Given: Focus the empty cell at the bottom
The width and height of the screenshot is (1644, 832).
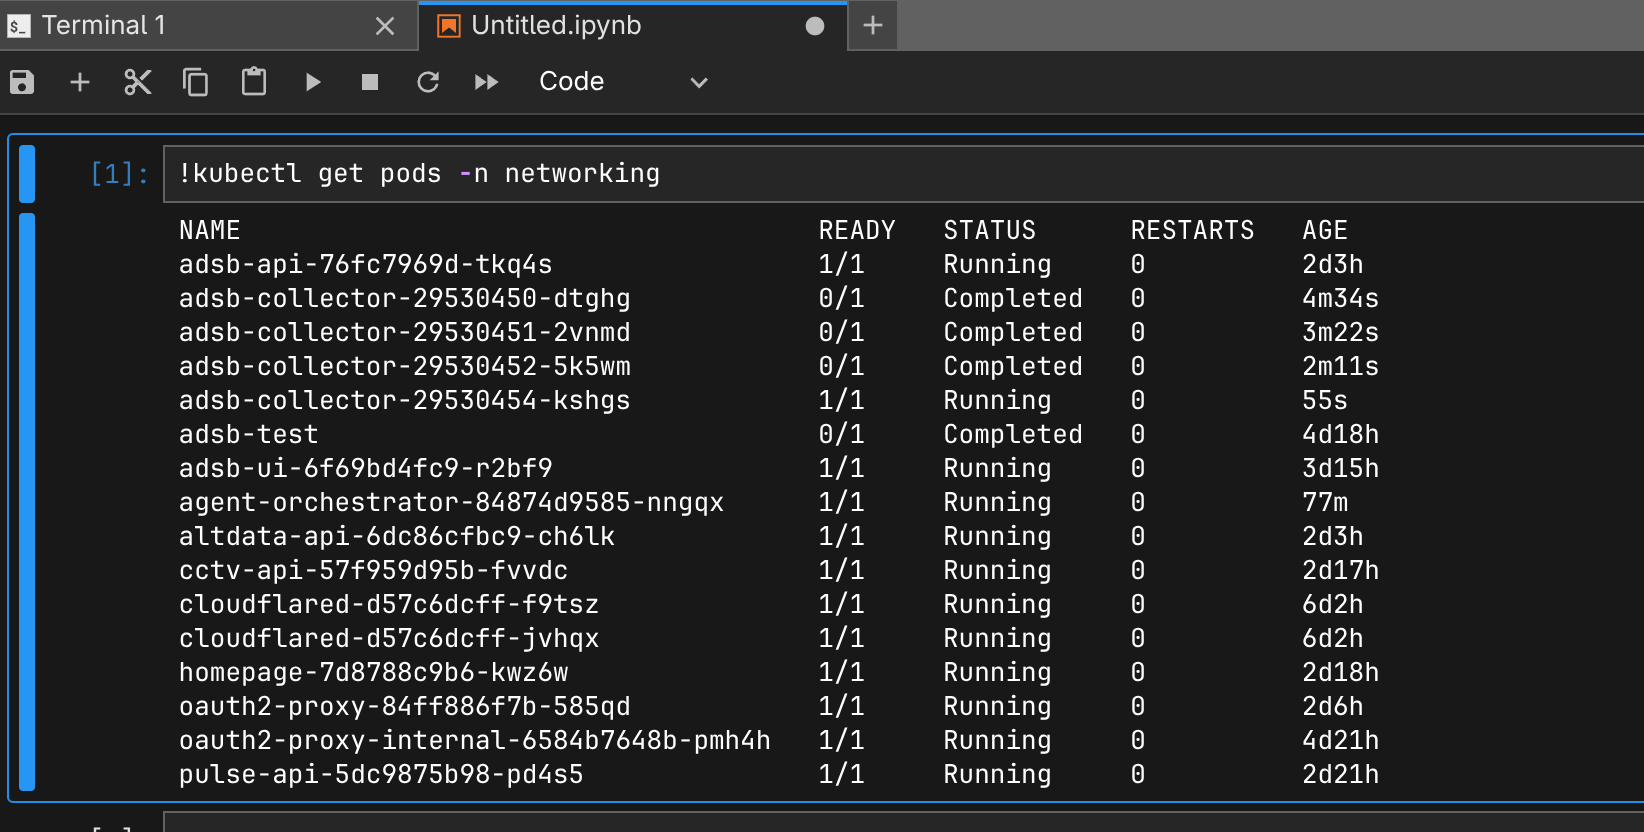Looking at the screenshot, I should (900, 824).
